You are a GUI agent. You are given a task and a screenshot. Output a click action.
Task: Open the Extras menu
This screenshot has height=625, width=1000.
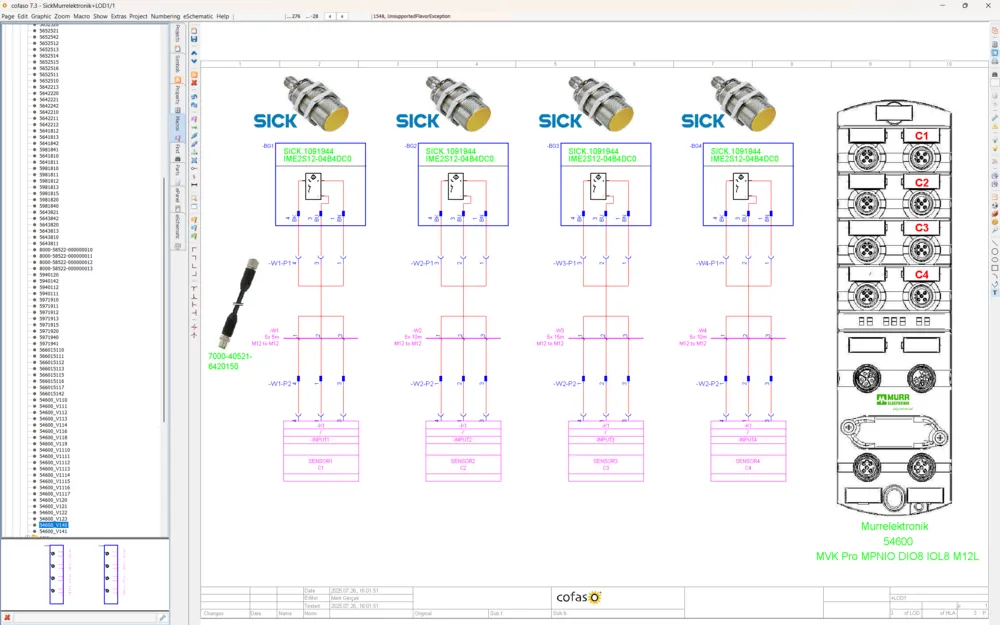pos(119,16)
